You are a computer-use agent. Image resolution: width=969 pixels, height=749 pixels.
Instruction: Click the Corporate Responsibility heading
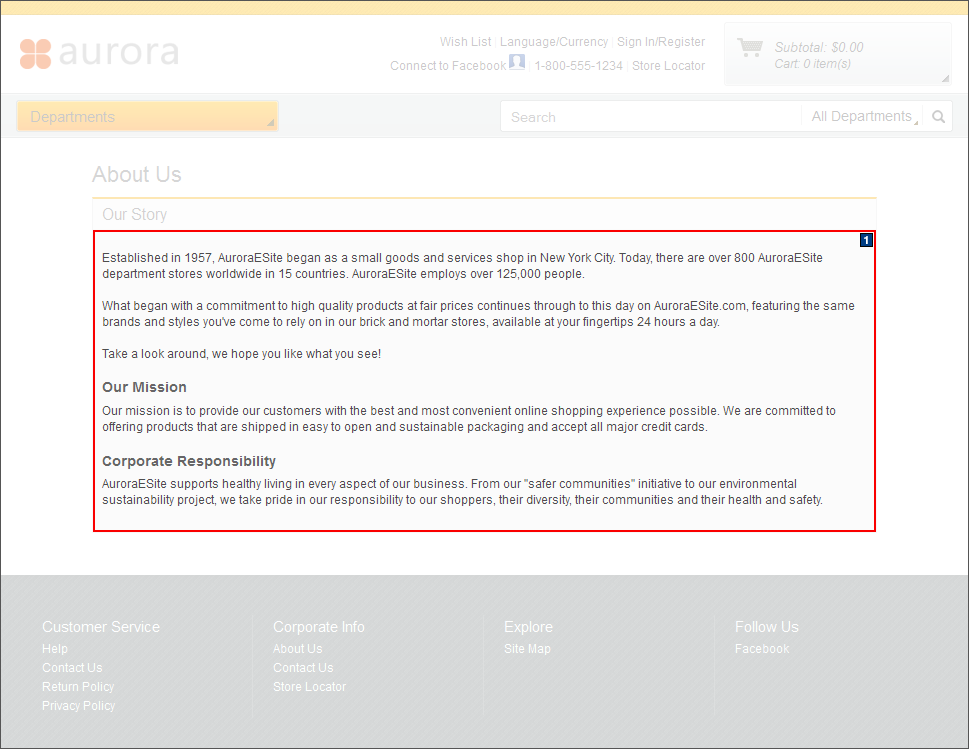coord(188,461)
